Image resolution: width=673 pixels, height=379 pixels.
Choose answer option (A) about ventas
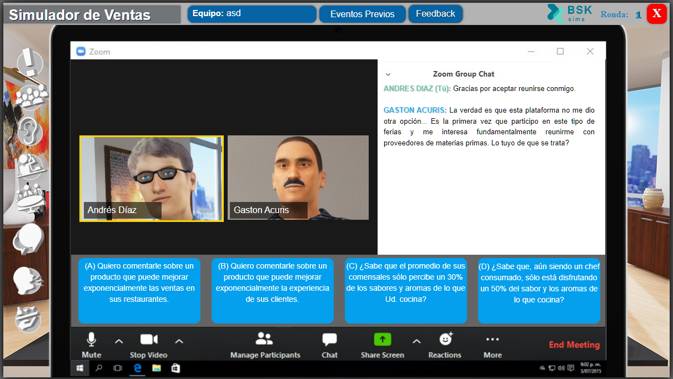(x=139, y=290)
